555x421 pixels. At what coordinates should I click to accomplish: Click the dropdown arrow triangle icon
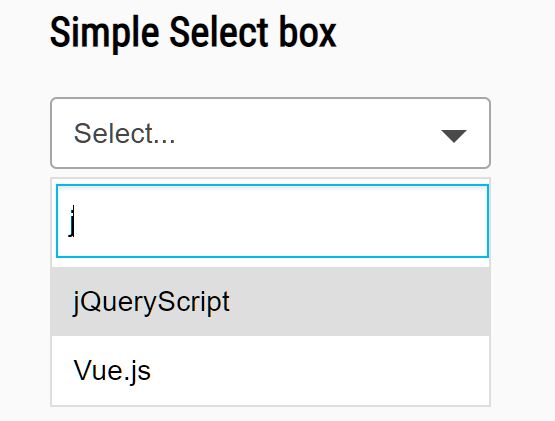coord(453,136)
